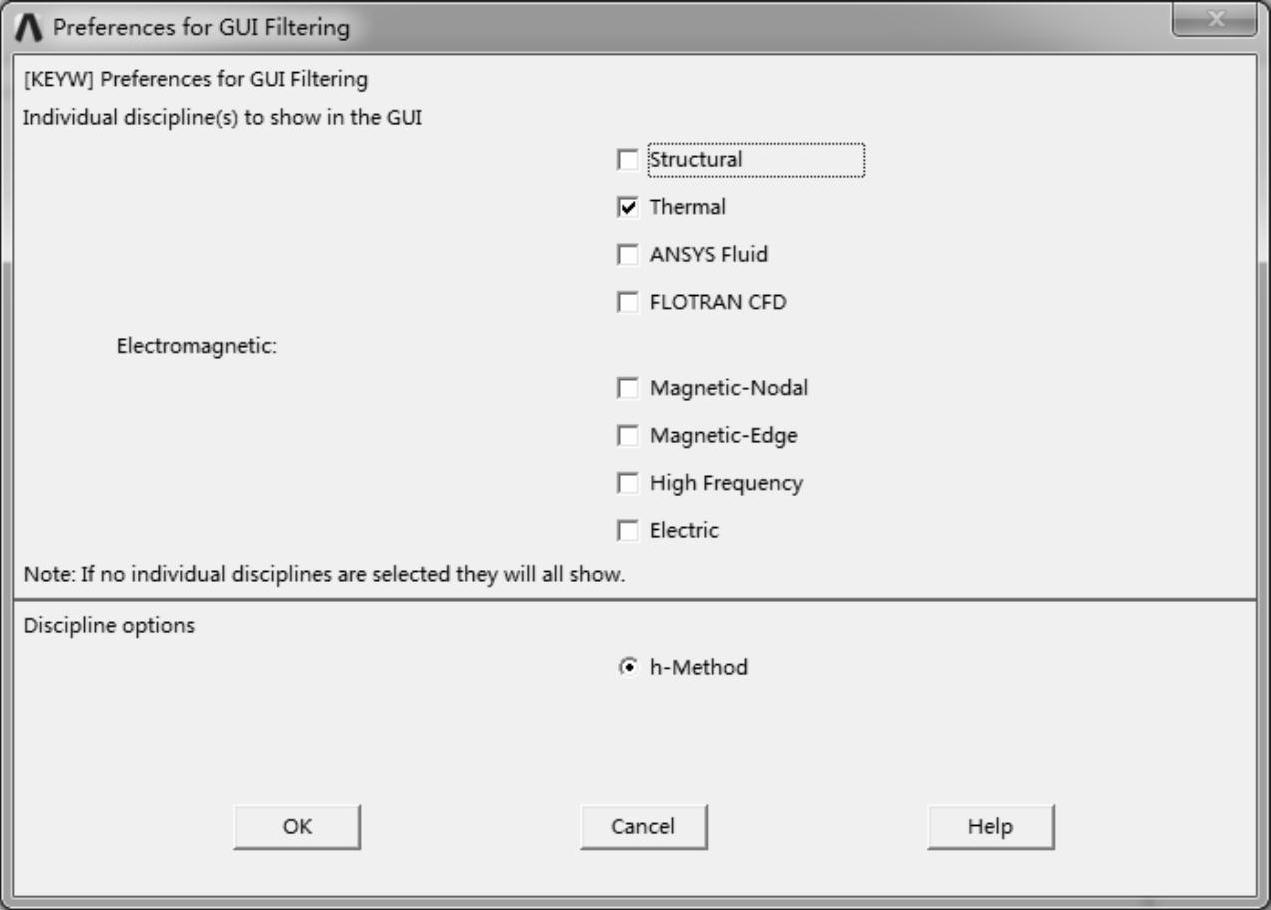Toggle the Electric discipline checkbox
The height and width of the screenshot is (910, 1271).
[628, 531]
